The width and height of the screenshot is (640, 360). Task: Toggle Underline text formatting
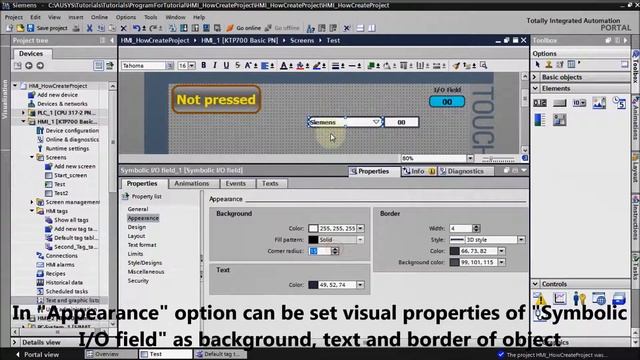pos(226,65)
